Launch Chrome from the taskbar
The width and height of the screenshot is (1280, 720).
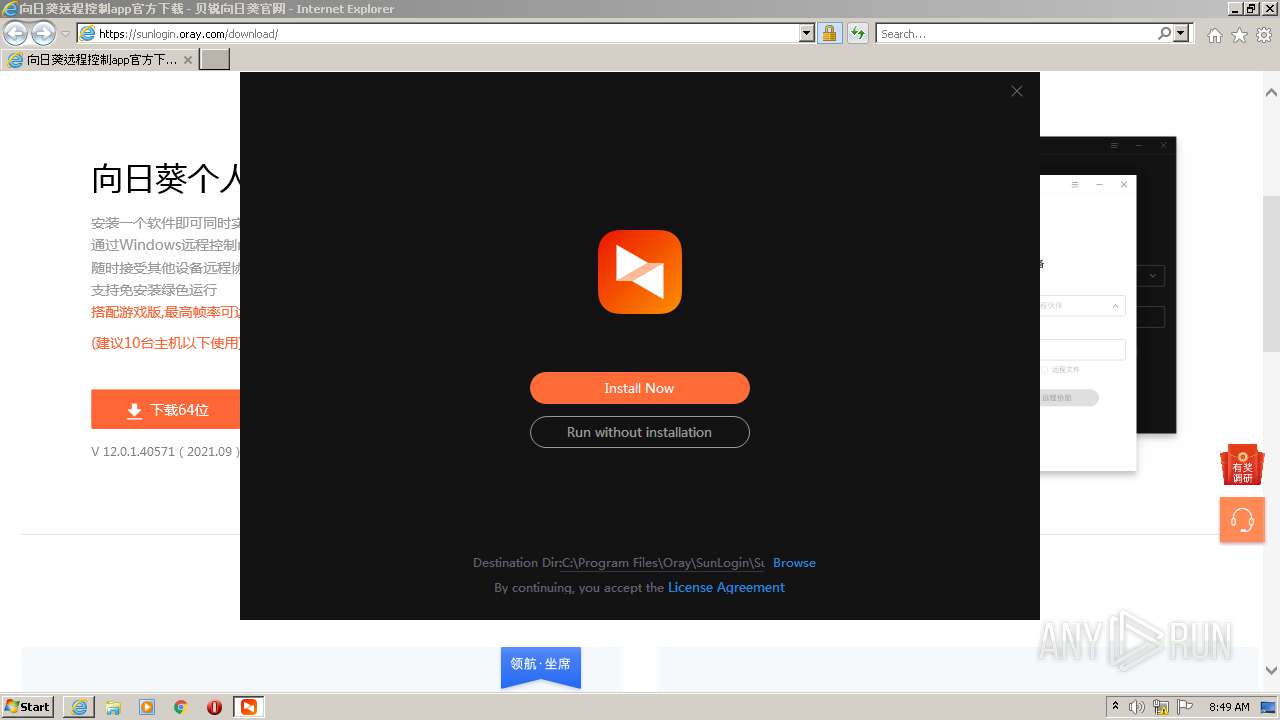(181, 707)
